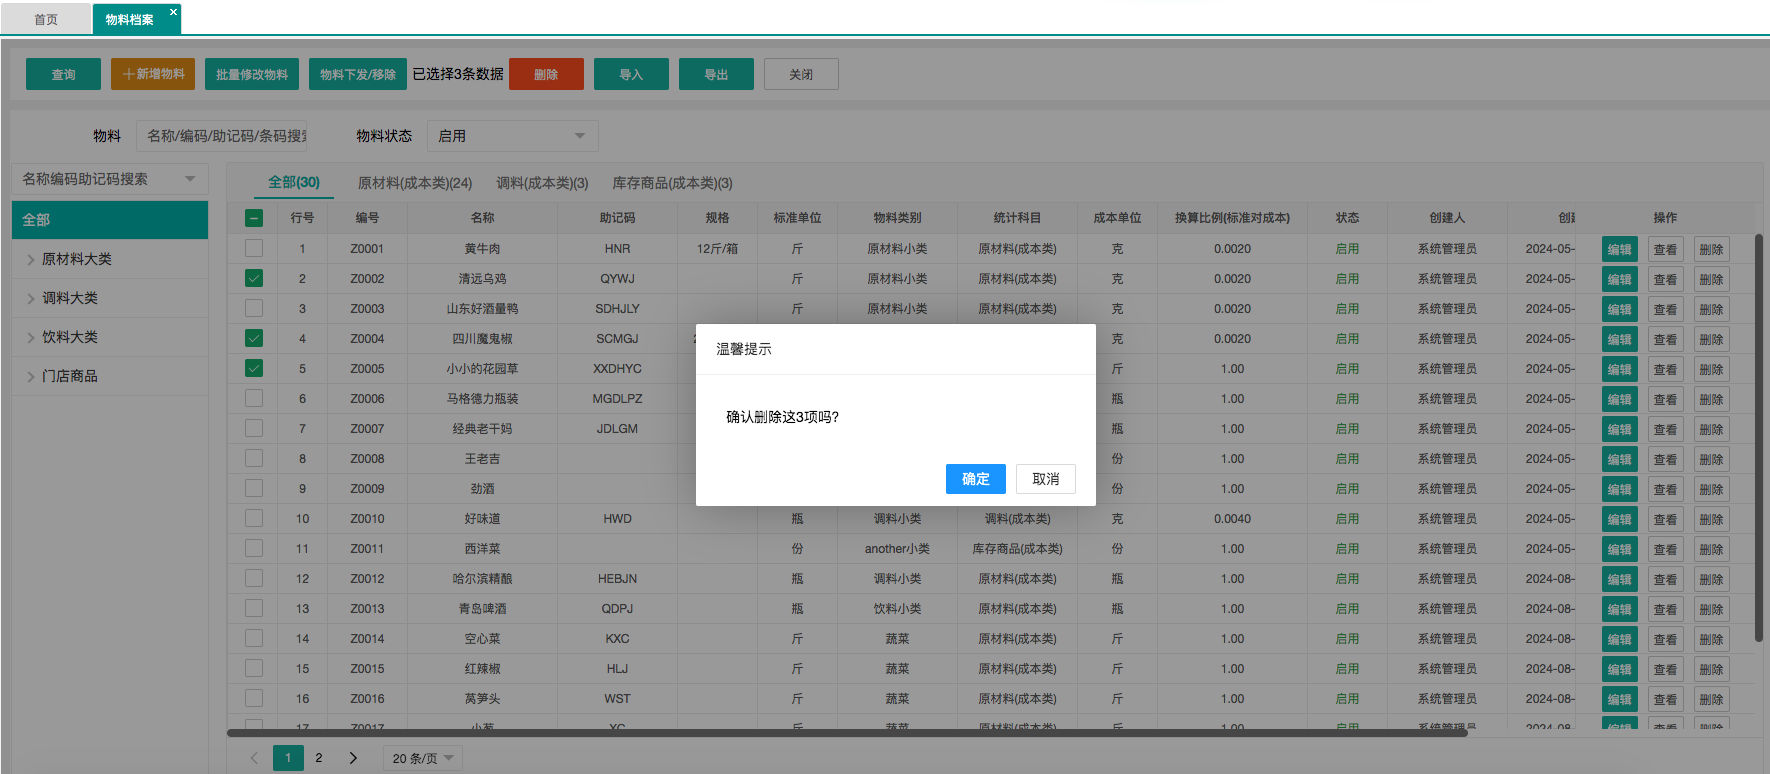Screen dimensions: 1770x774
Task: Click the next page arrow
Action: coord(353,758)
